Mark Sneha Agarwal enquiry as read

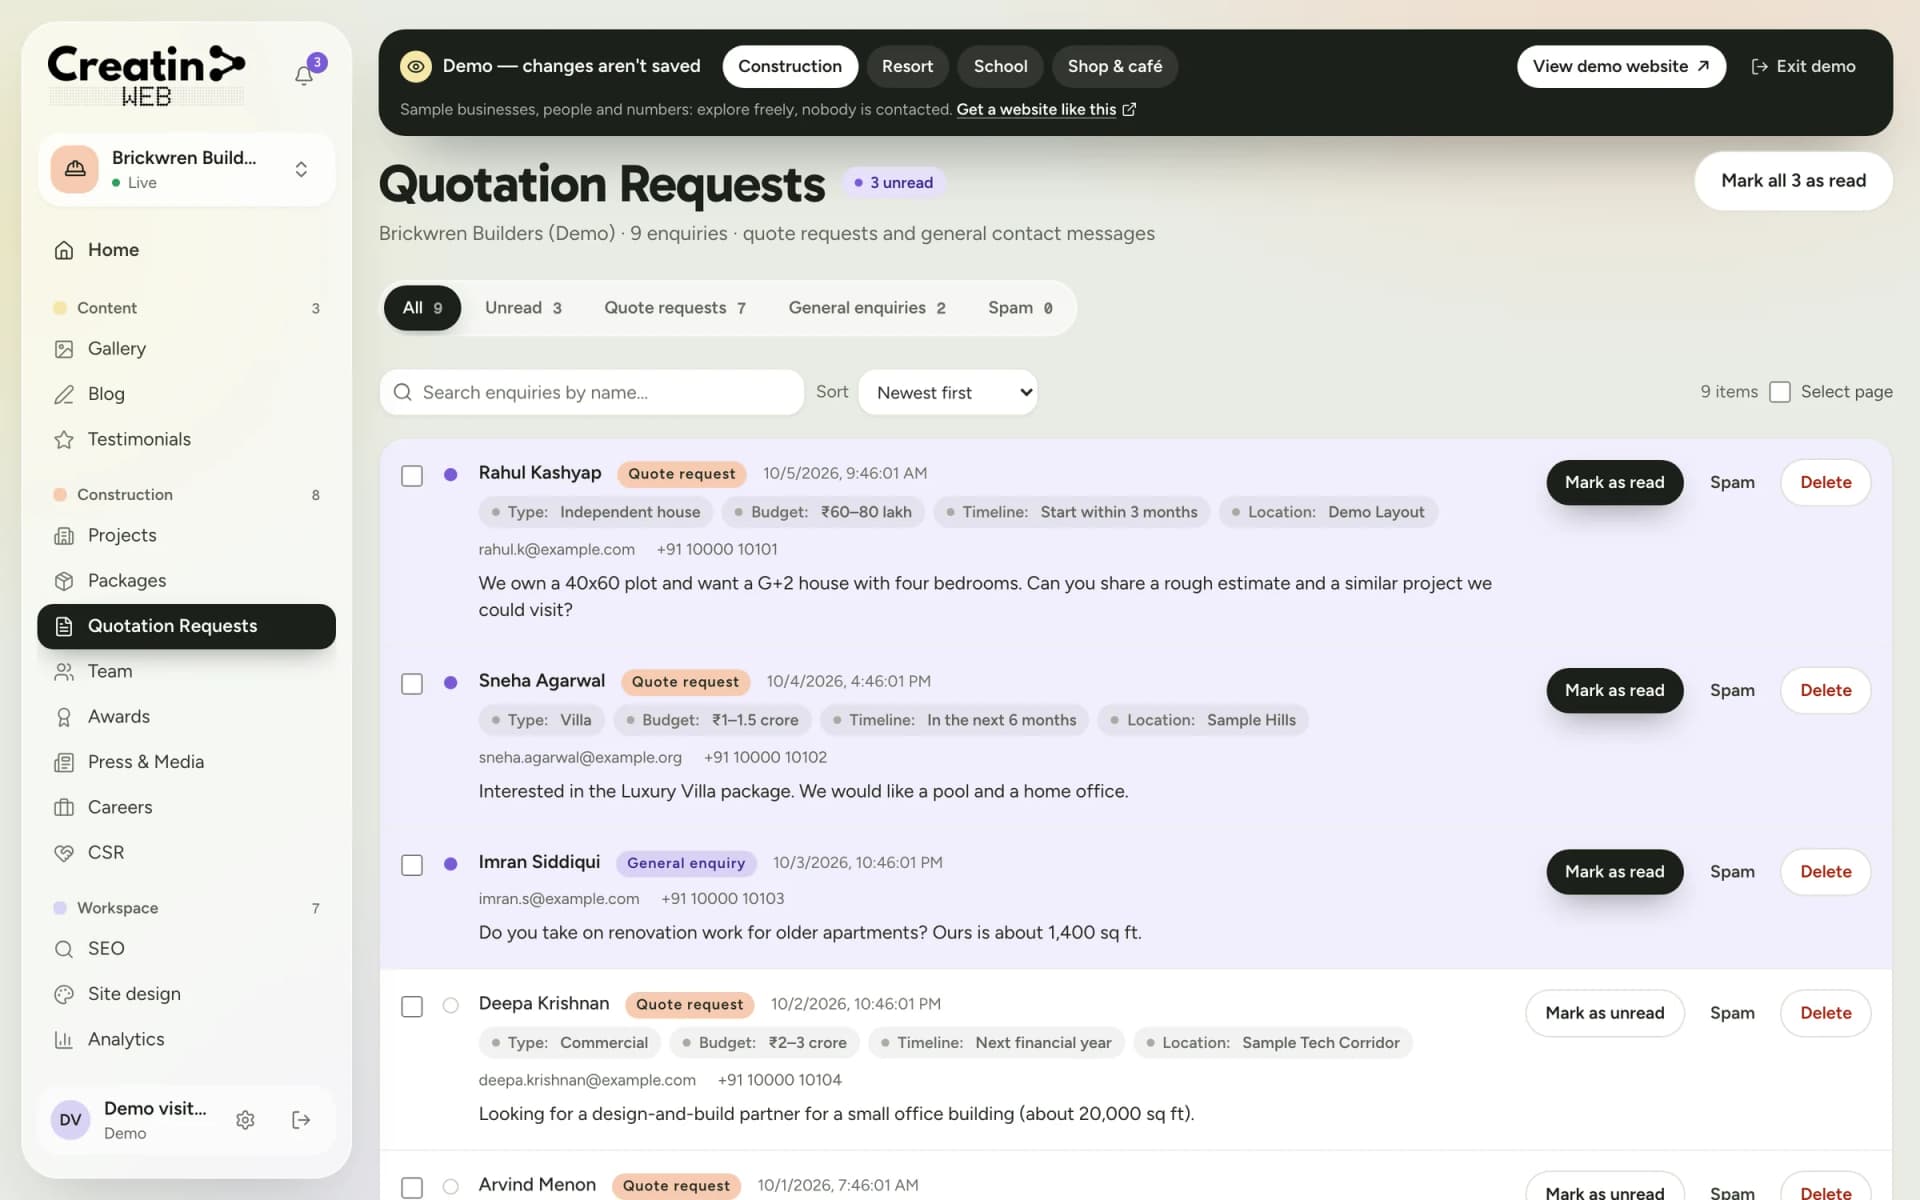tap(1614, 691)
